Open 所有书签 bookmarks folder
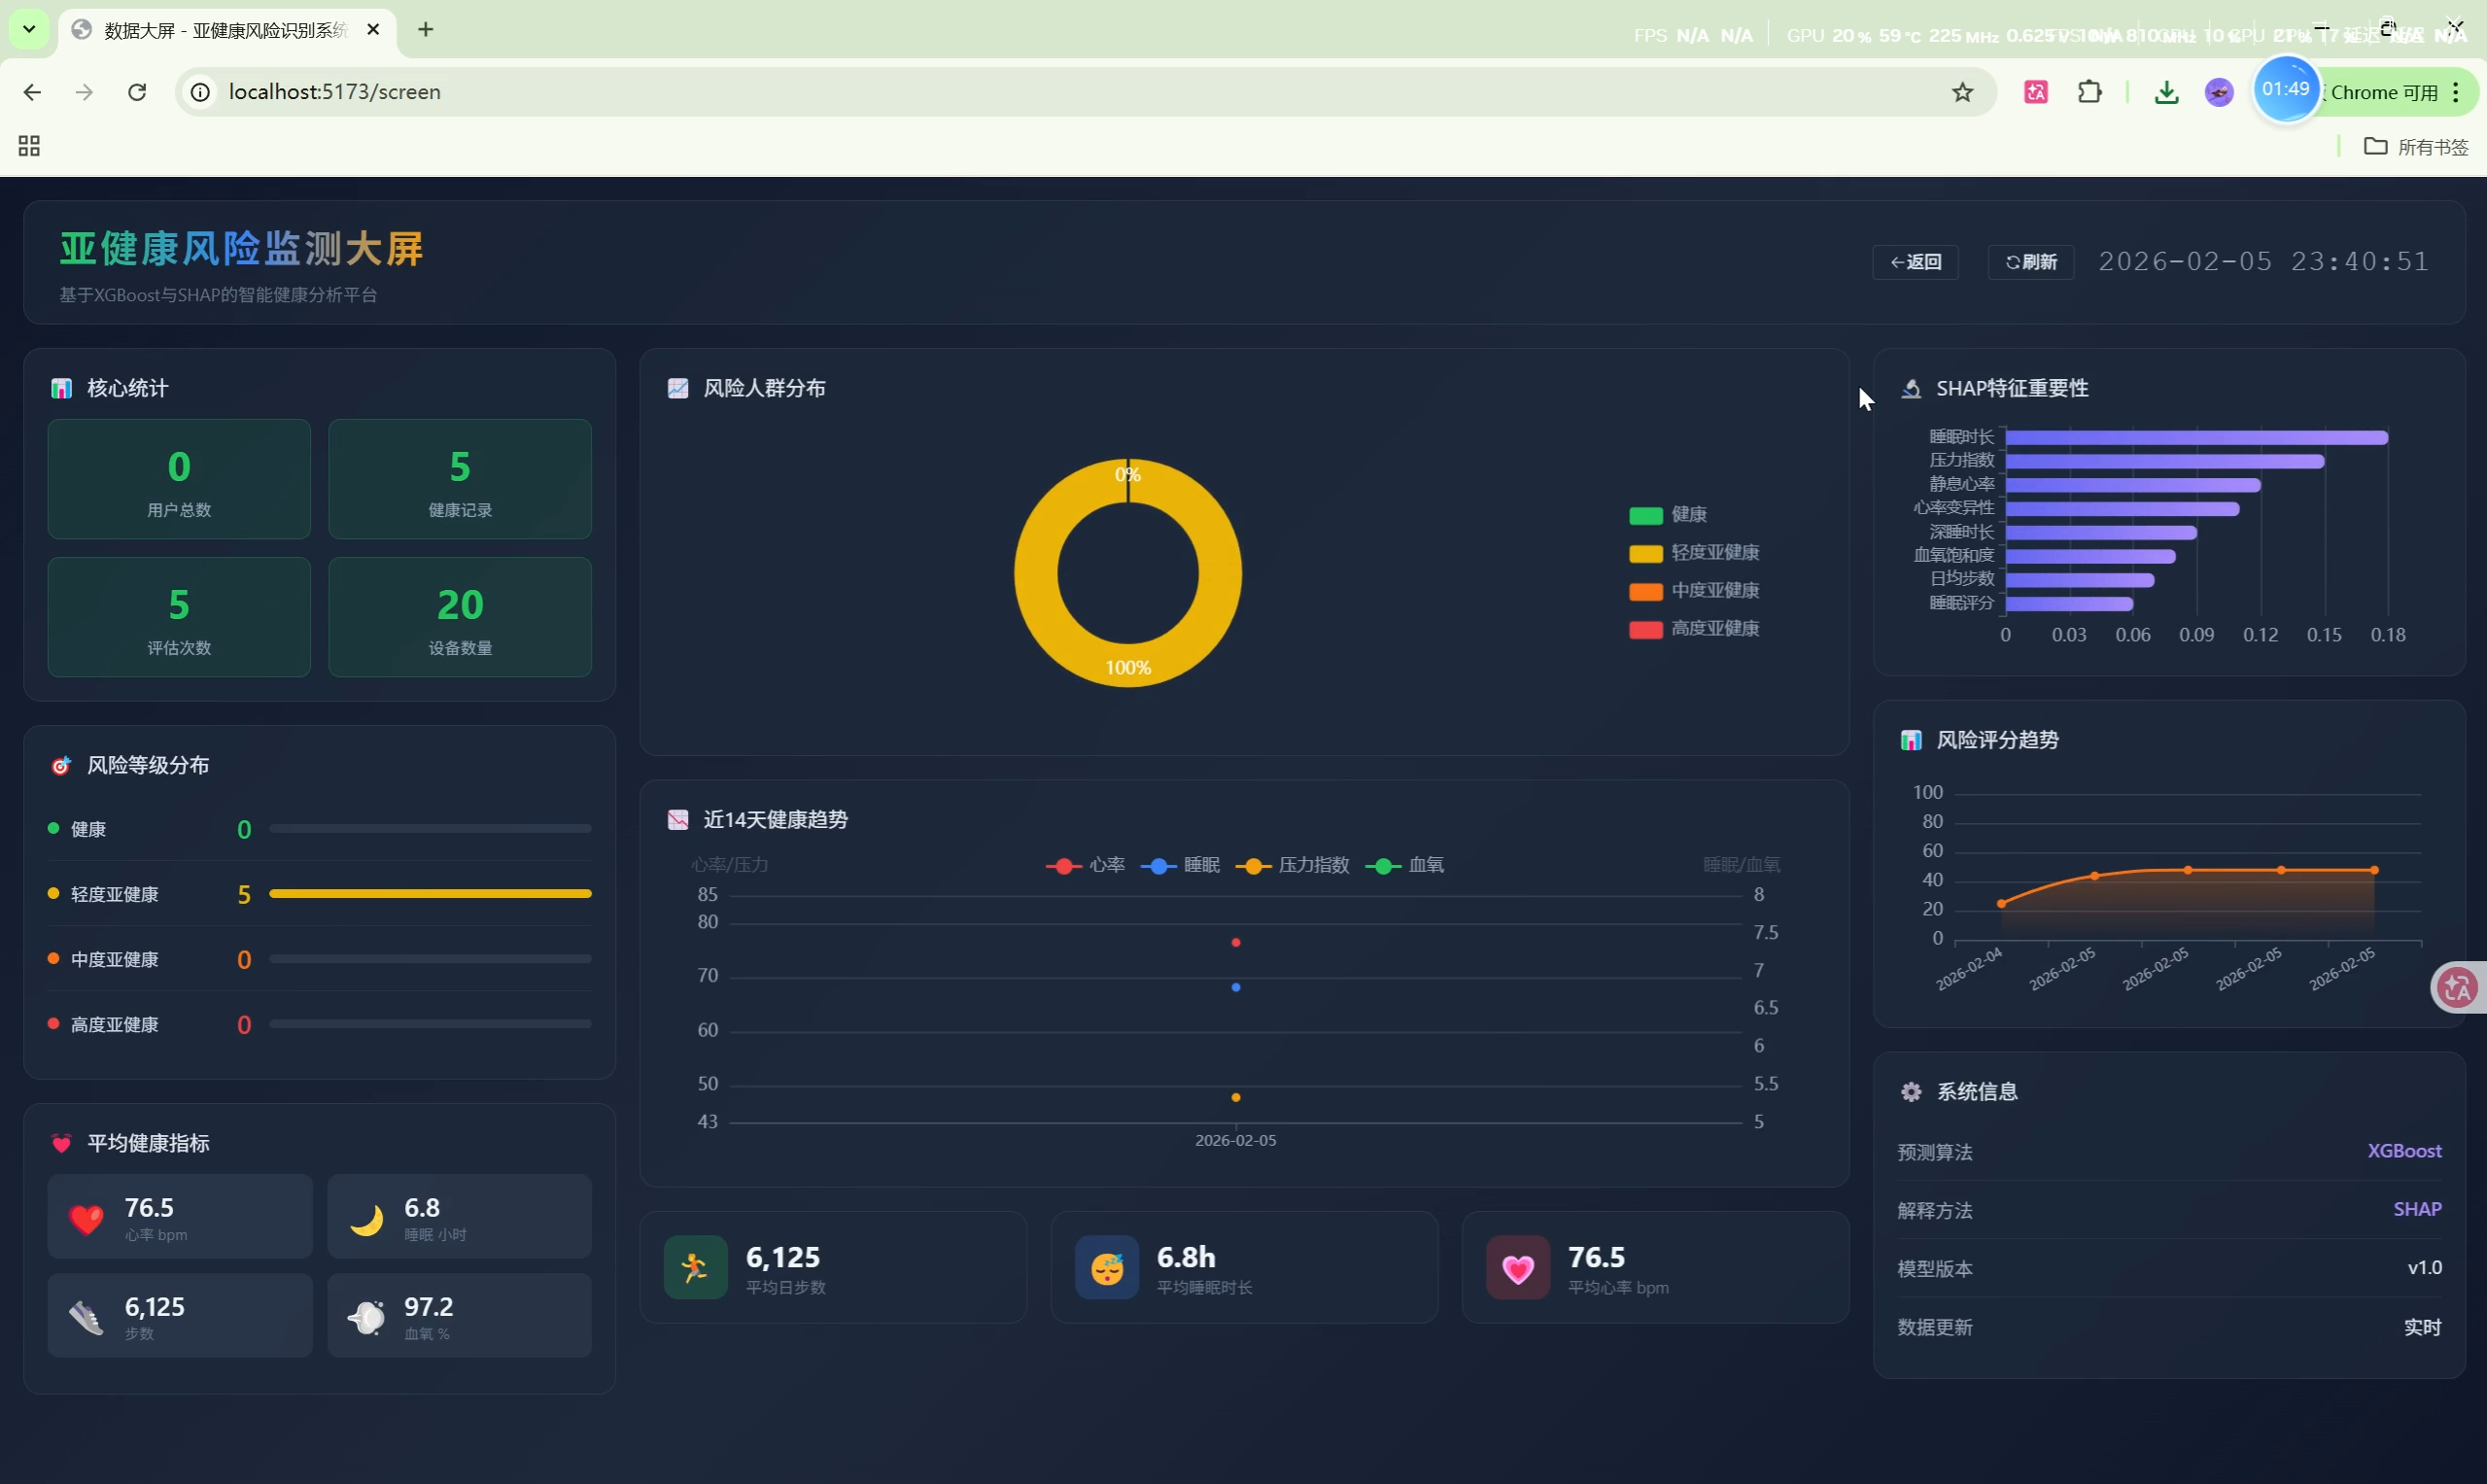The width and height of the screenshot is (2487, 1484). (x=2416, y=147)
